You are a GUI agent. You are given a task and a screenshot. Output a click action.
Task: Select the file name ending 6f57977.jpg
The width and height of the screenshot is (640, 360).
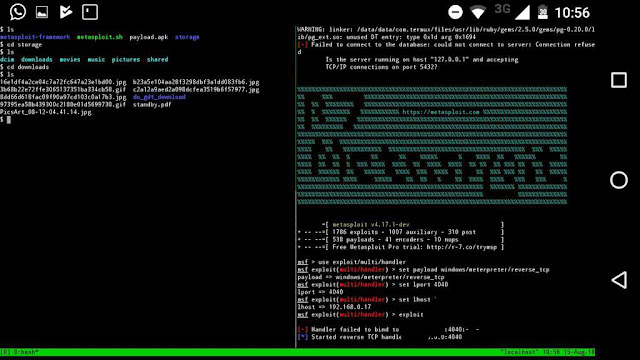[196, 89]
